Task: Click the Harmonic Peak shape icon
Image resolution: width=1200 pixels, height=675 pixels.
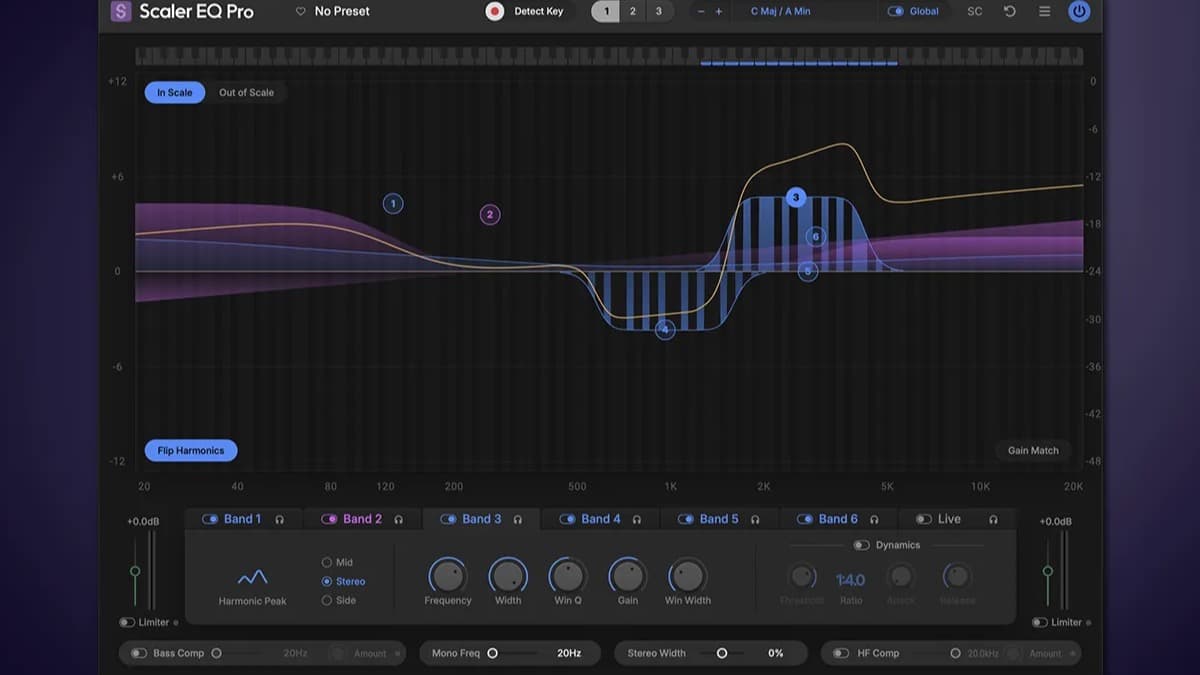Action: tap(252, 578)
